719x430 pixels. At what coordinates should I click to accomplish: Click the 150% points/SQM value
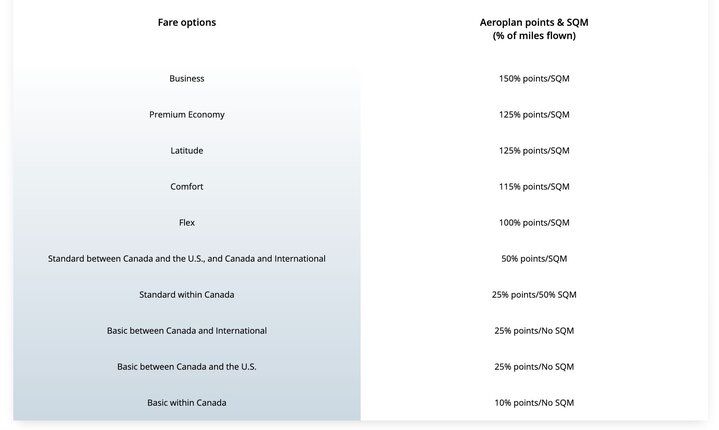[534, 78]
